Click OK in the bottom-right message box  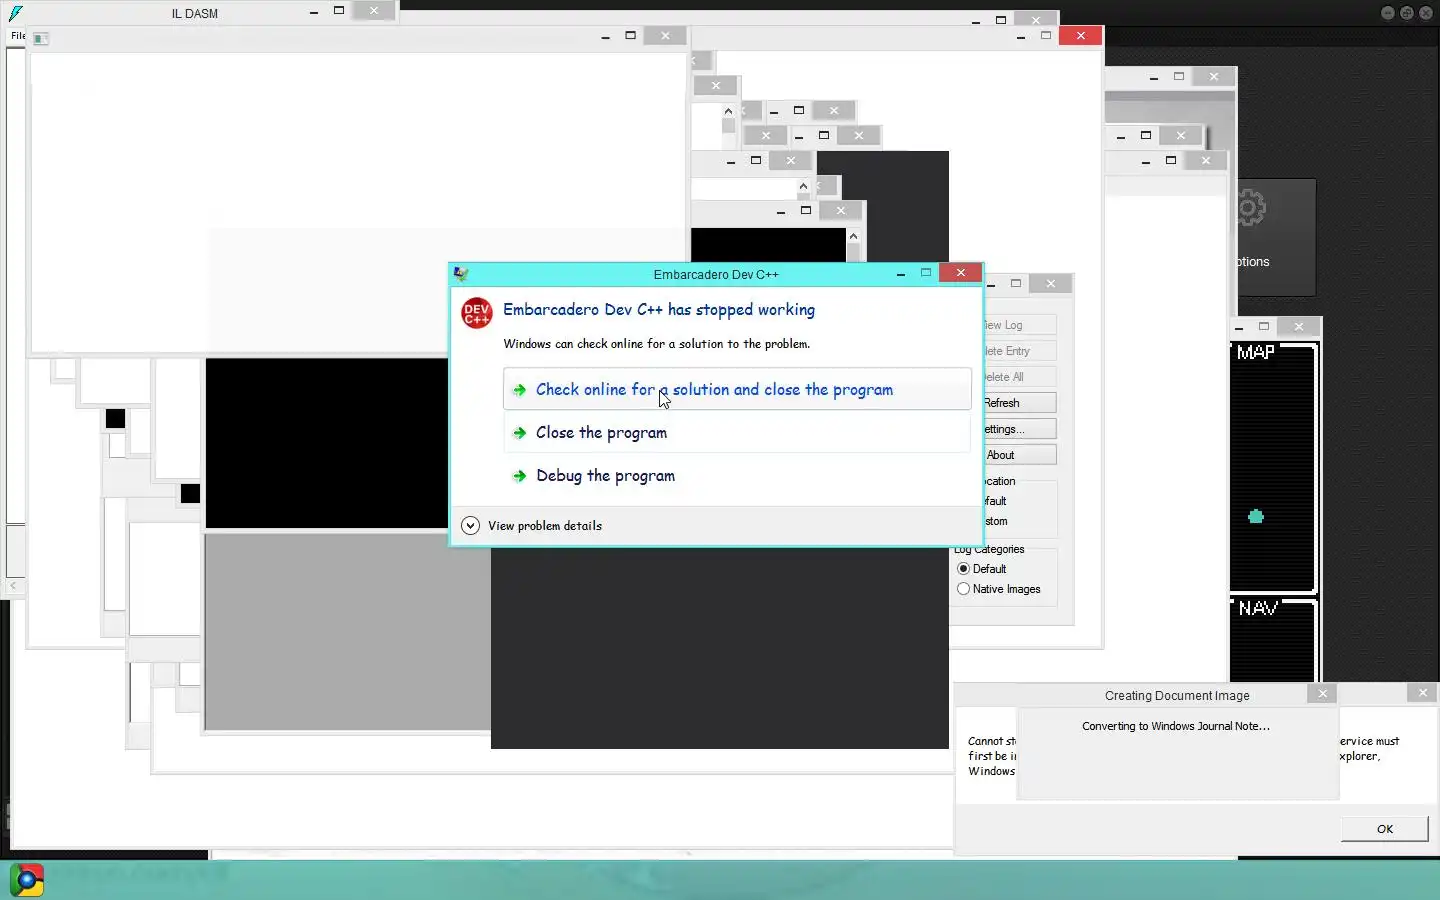pos(1385,828)
